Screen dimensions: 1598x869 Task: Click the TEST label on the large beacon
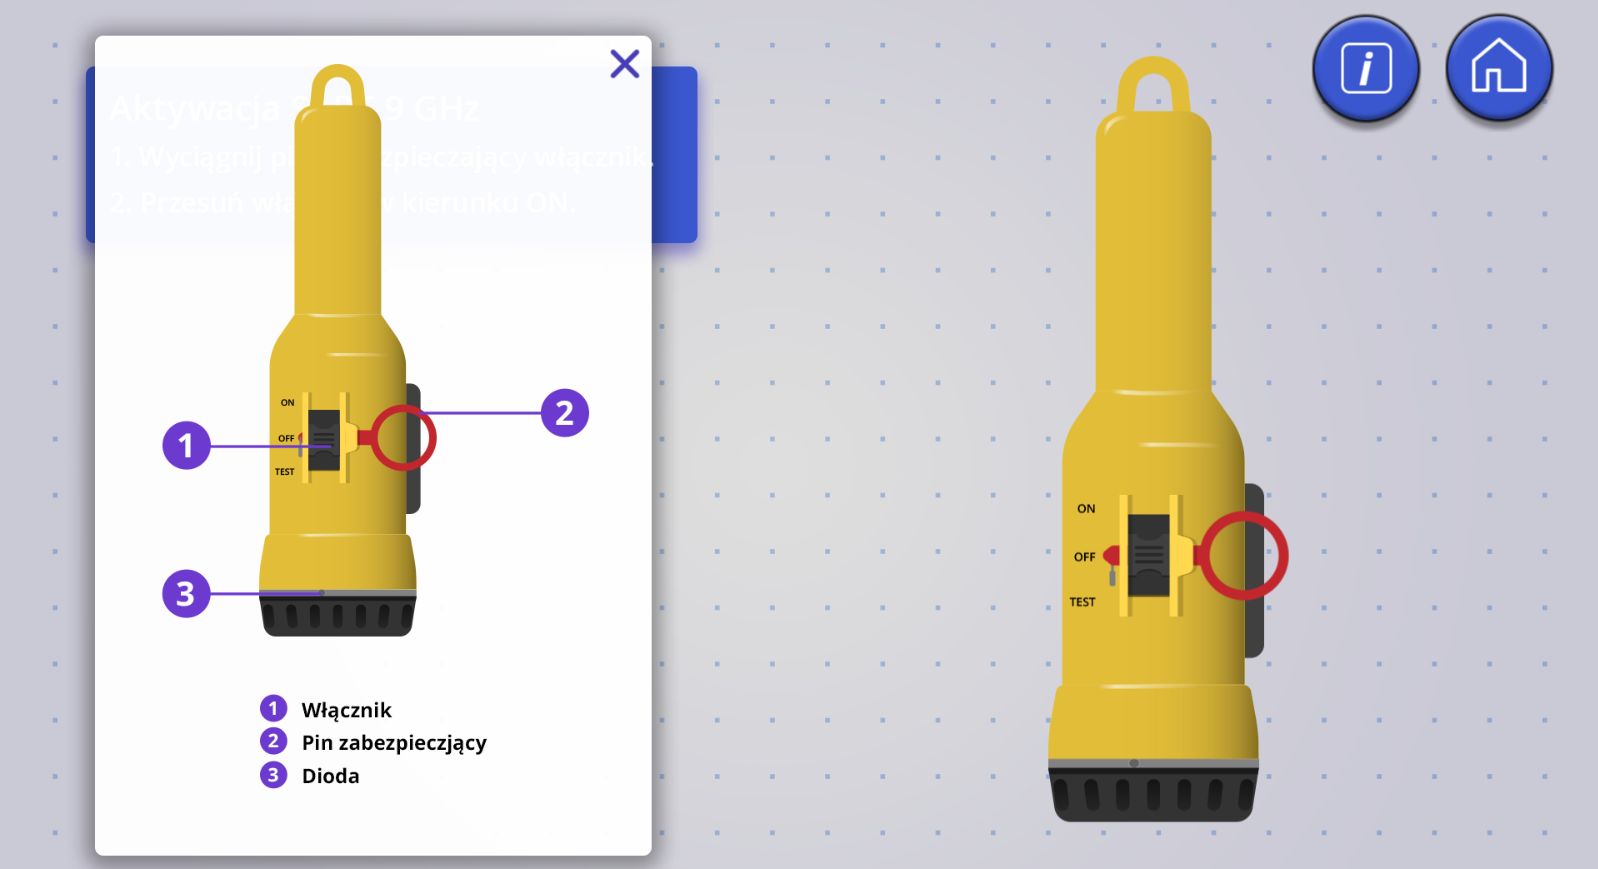coord(1082,602)
